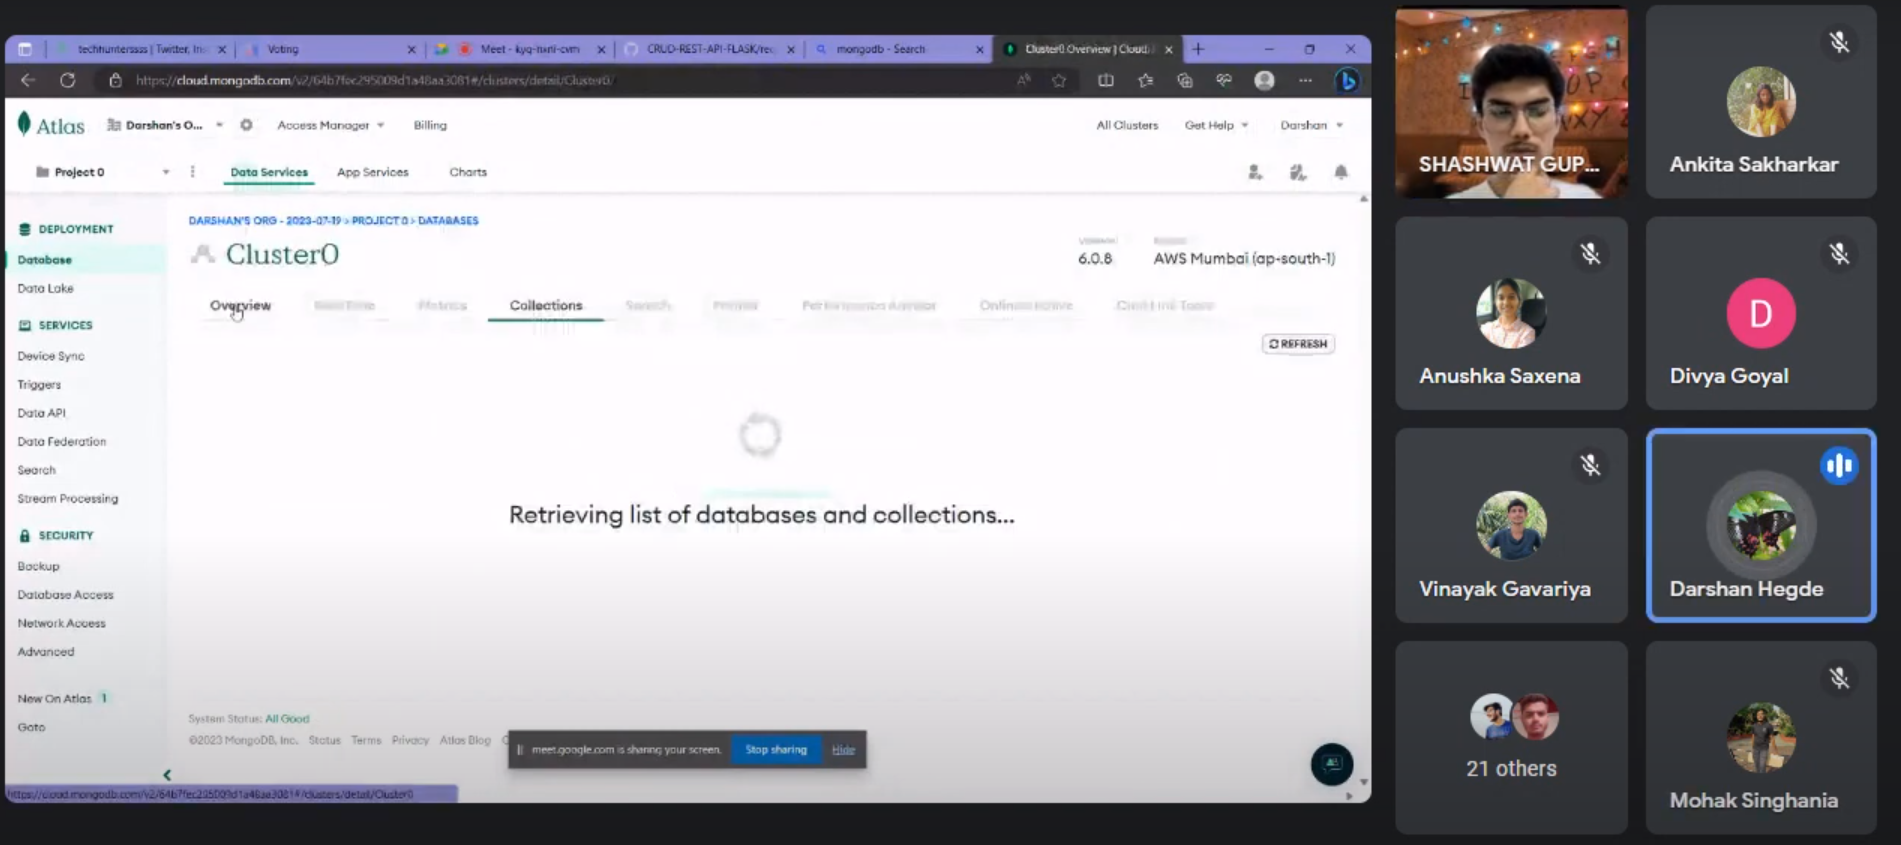Switch to the CRUD-REST-API-FLASK browser tab
The height and width of the screenshot is (845, 1901).
point(708,49)
